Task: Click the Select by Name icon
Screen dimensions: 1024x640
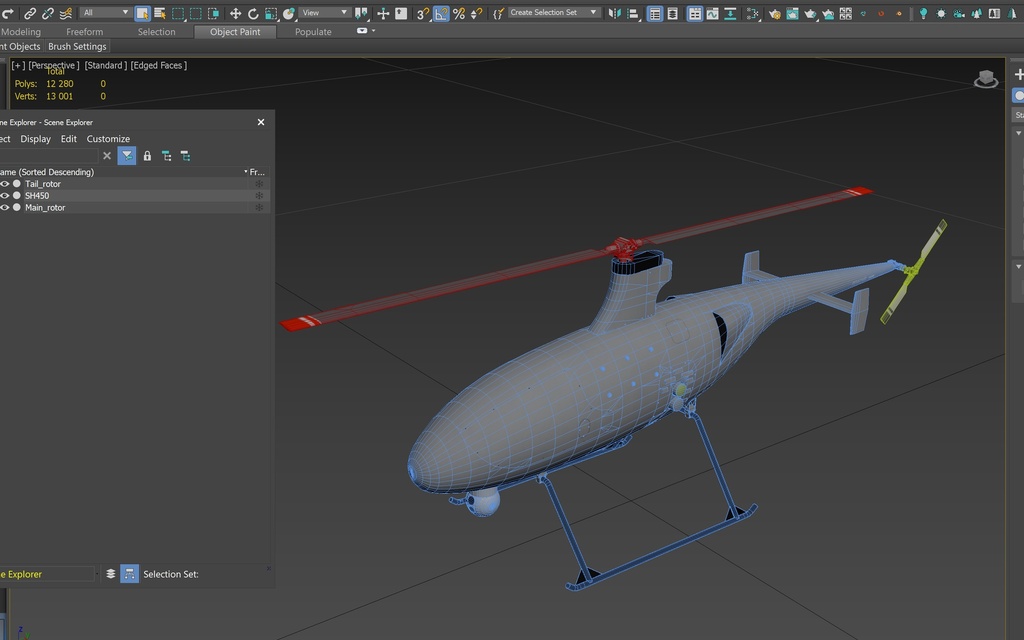Action: (159, 13)
